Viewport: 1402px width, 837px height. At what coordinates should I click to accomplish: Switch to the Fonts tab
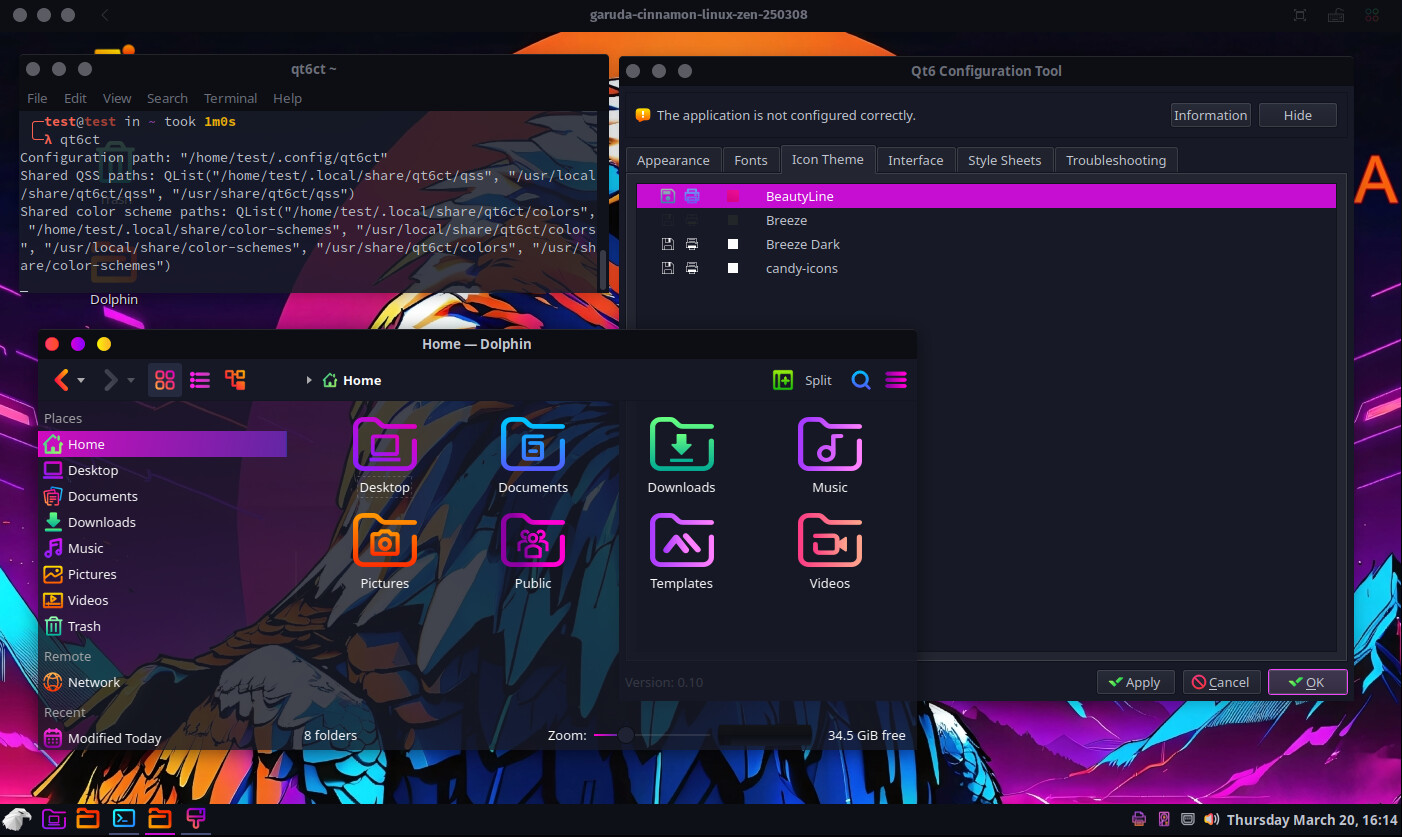point(751,160)
